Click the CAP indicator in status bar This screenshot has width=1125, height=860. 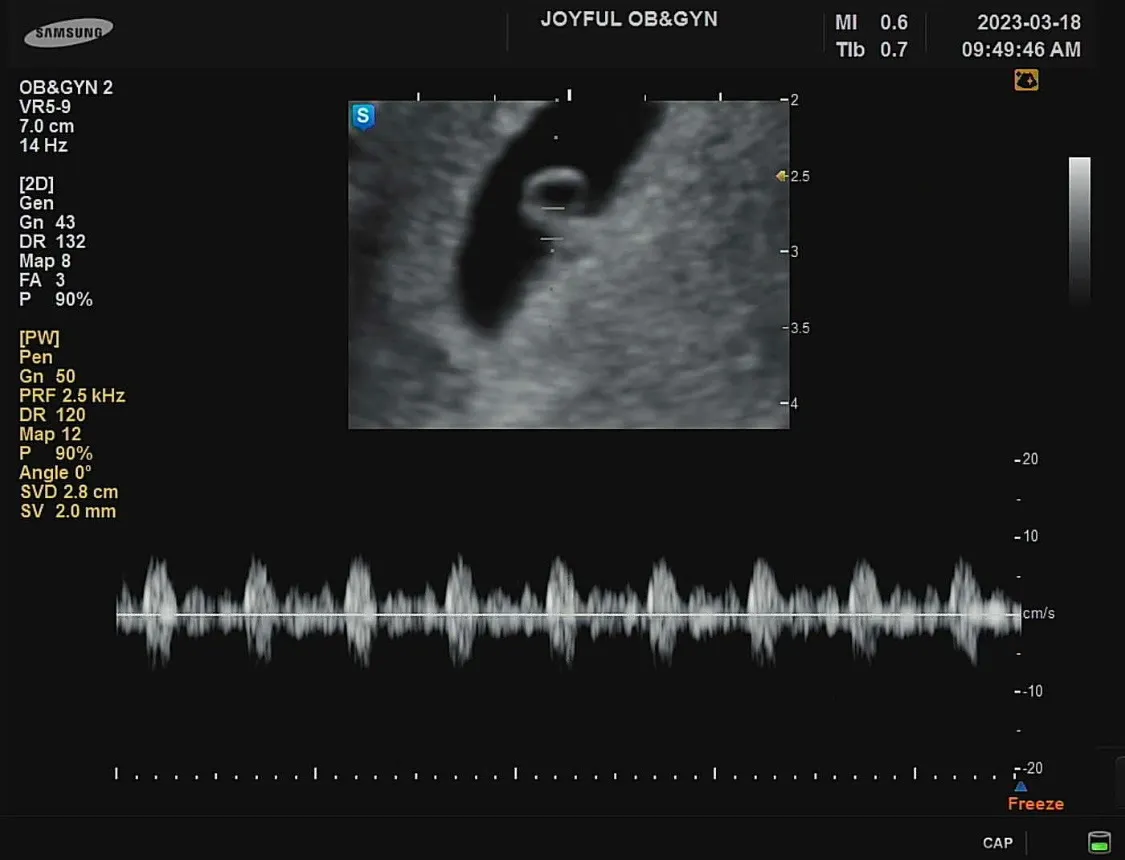pyautogui.click(x=997, y=843)
